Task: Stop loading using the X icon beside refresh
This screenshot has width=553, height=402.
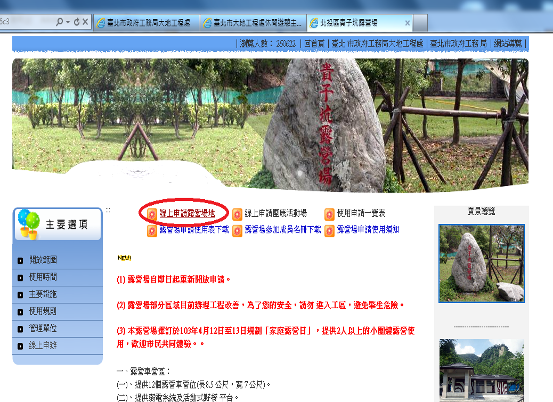Action: (85, 22)
